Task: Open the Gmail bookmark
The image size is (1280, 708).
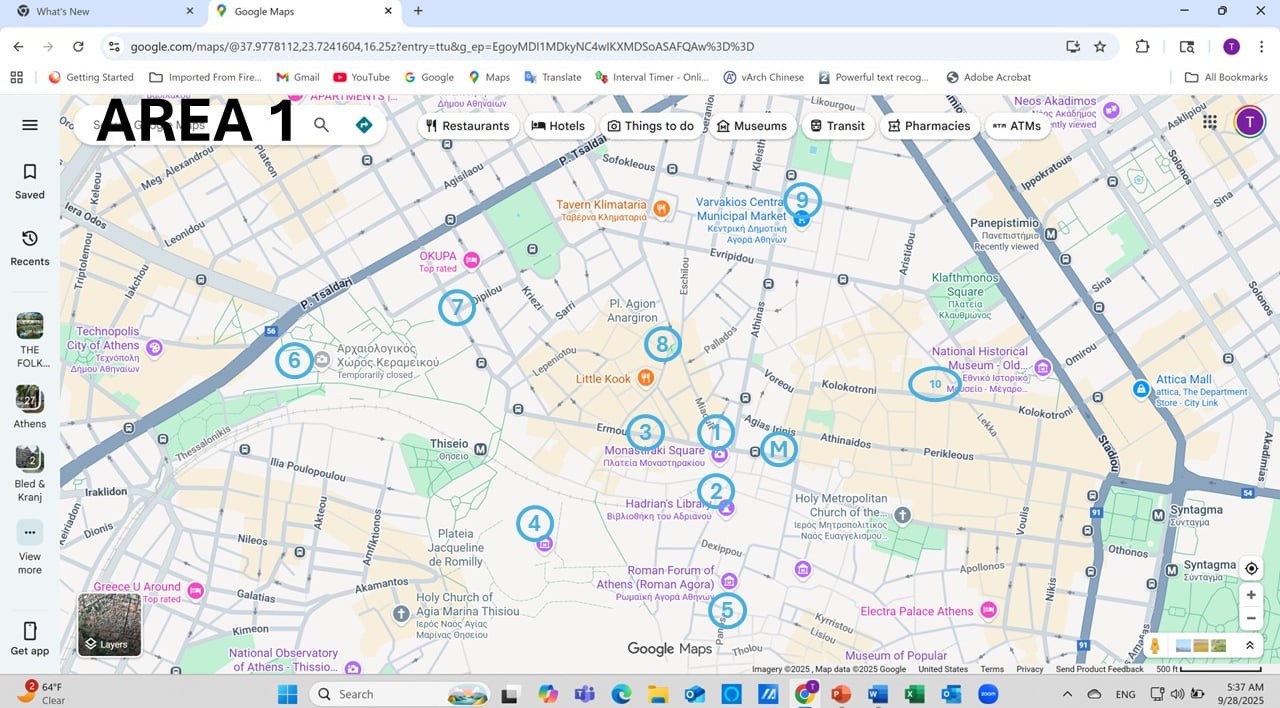Action: click(x=298, y=77)
